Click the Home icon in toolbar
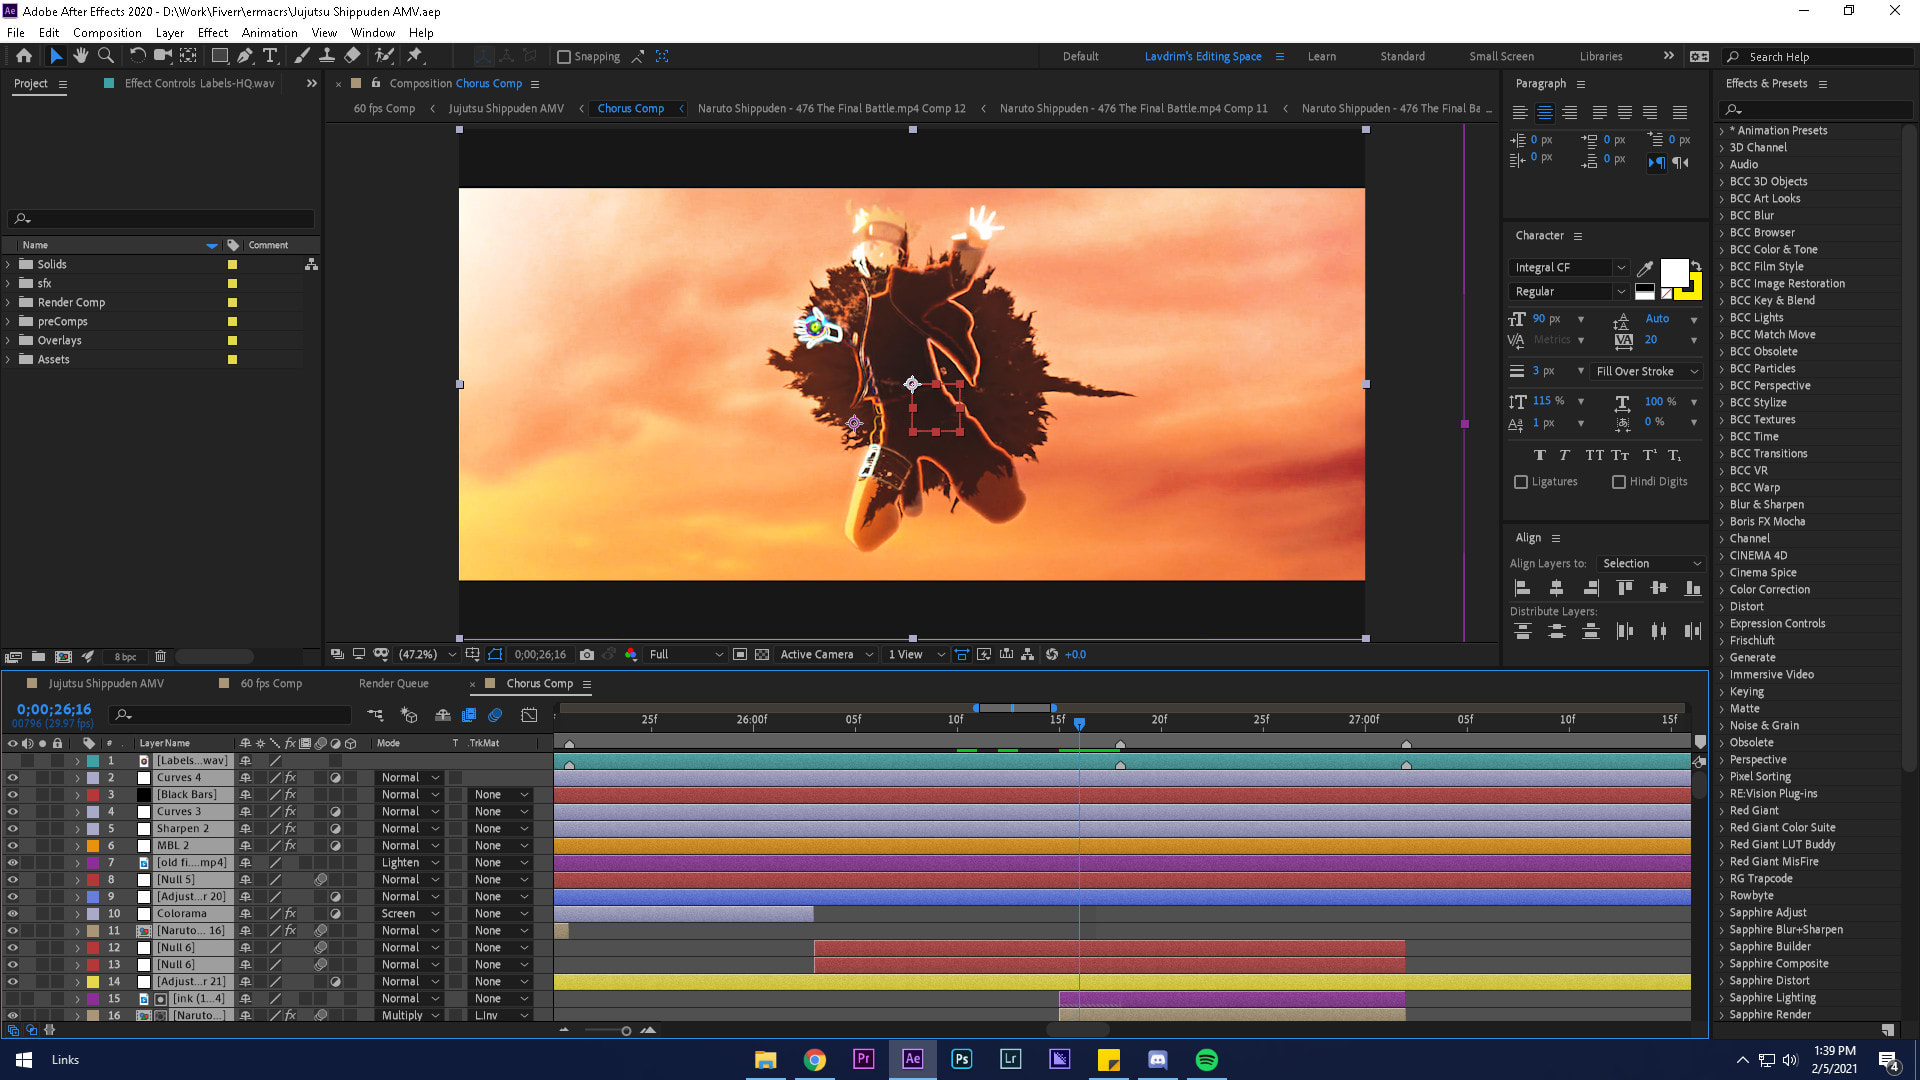 tap(24, 56)
